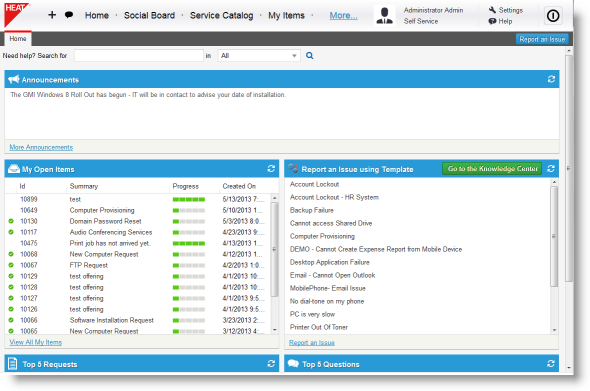Screen dimensions: 590x391
Task: Click the plus new item icon
Action: tap(52, 15)
